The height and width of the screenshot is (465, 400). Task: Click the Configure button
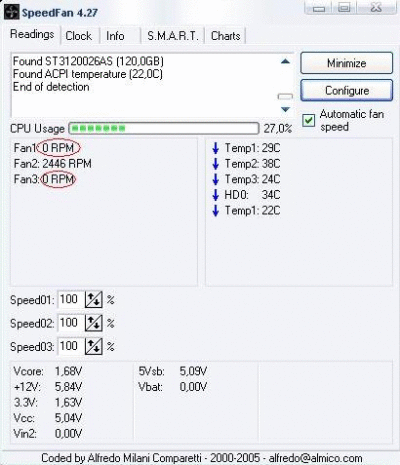pyautogui.click(x=347, y=91)
